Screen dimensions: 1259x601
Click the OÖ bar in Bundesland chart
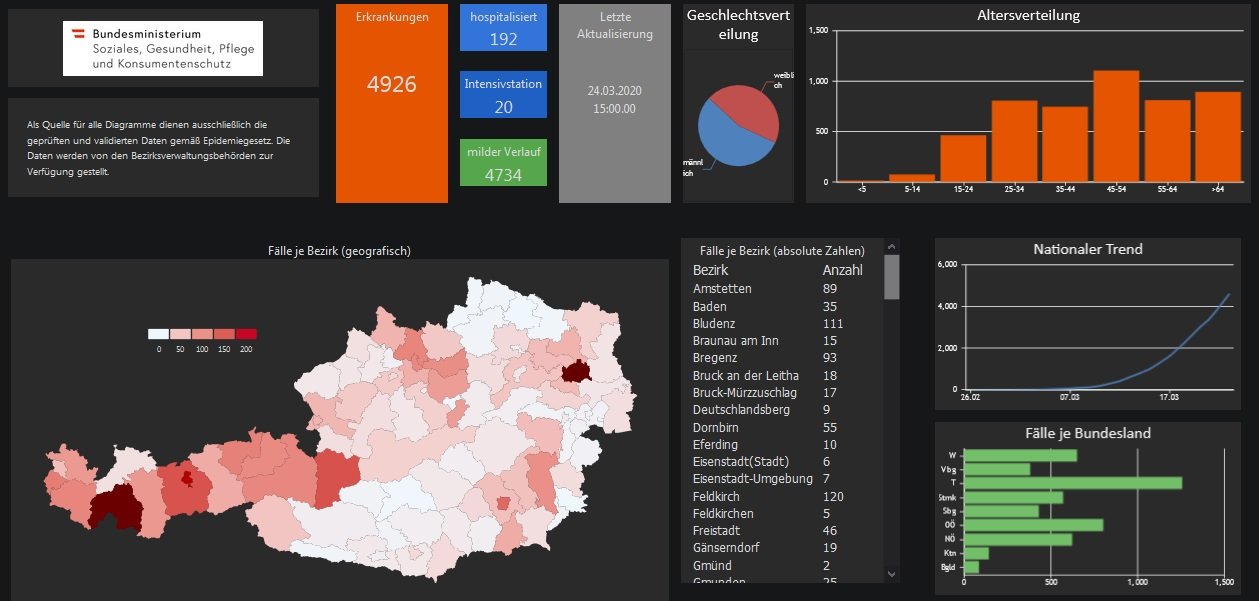pyautogui.click(x=1033, y=525)
